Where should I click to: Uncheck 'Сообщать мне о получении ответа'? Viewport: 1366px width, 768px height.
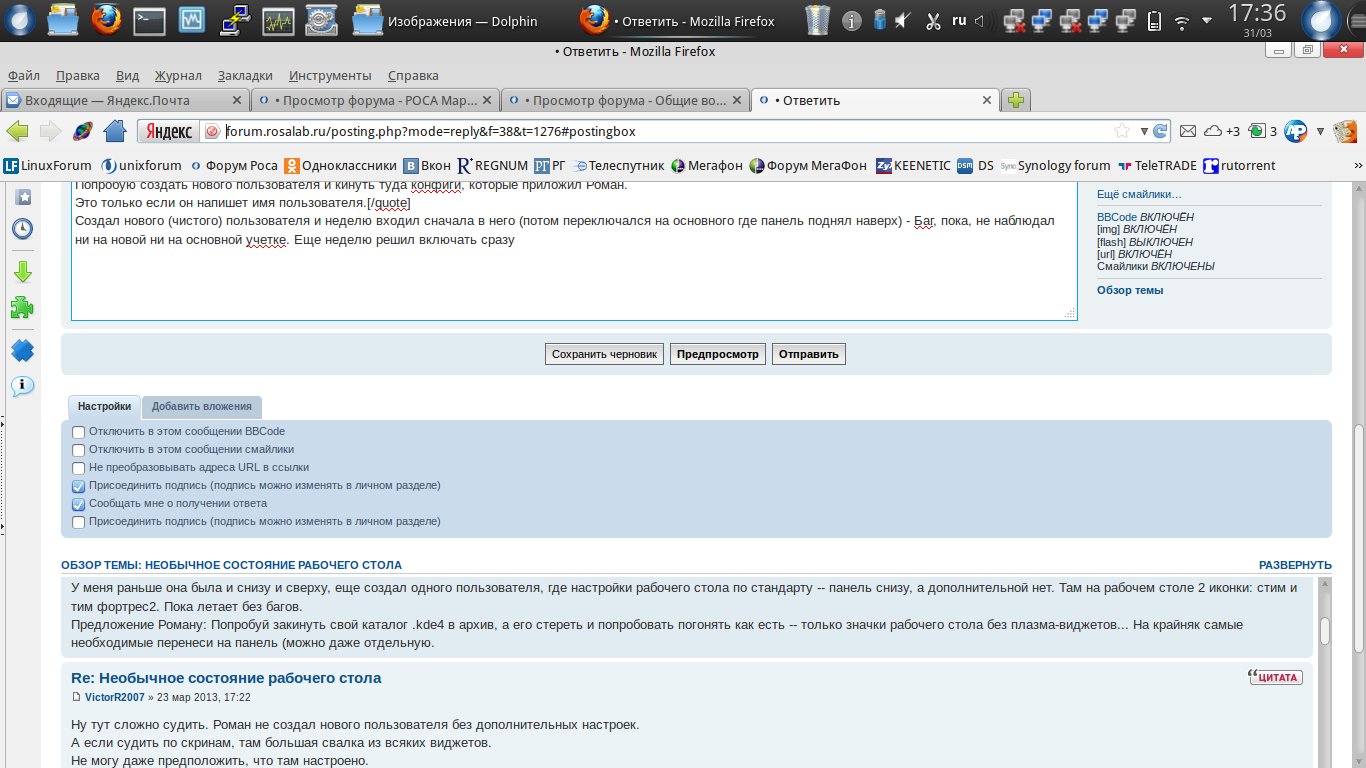[79, 504]
